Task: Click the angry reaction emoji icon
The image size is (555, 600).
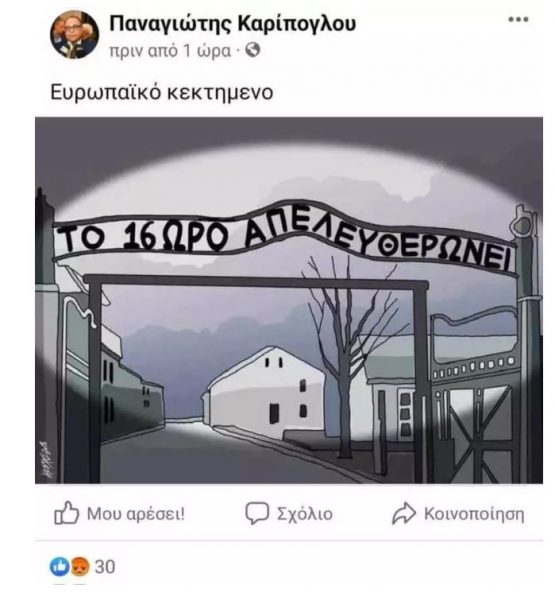Action: pos(80,567)
